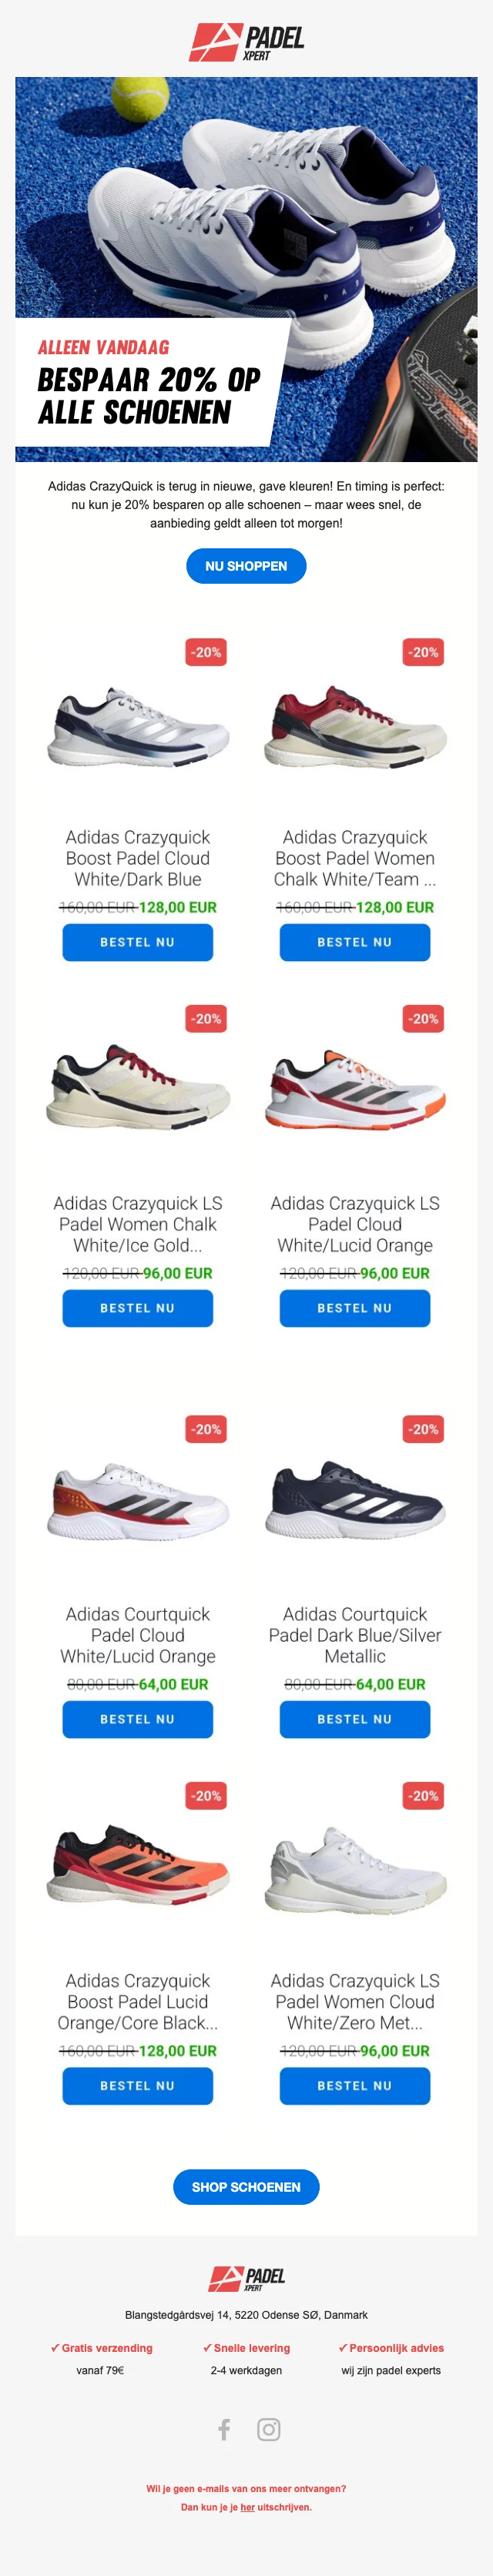Click the Padel Xpert logo in the footer
Image resolution: width=493 pixels, height=2576 pixels.
[x=246, y=2279]
